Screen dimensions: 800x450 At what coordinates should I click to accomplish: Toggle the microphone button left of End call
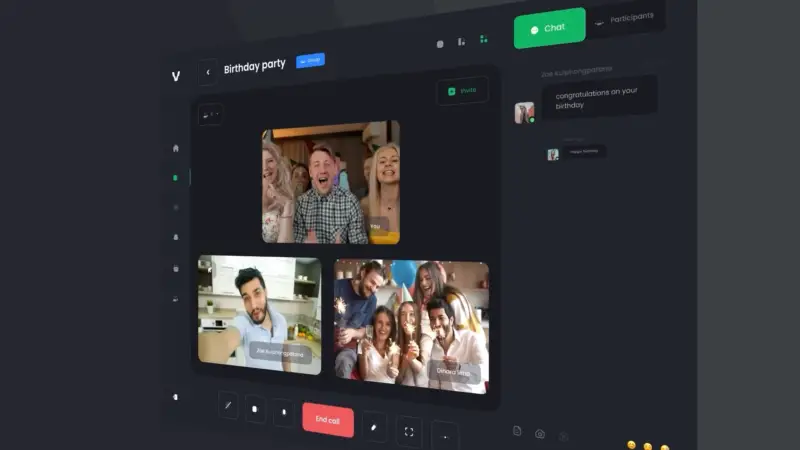(x=283, y=411)
